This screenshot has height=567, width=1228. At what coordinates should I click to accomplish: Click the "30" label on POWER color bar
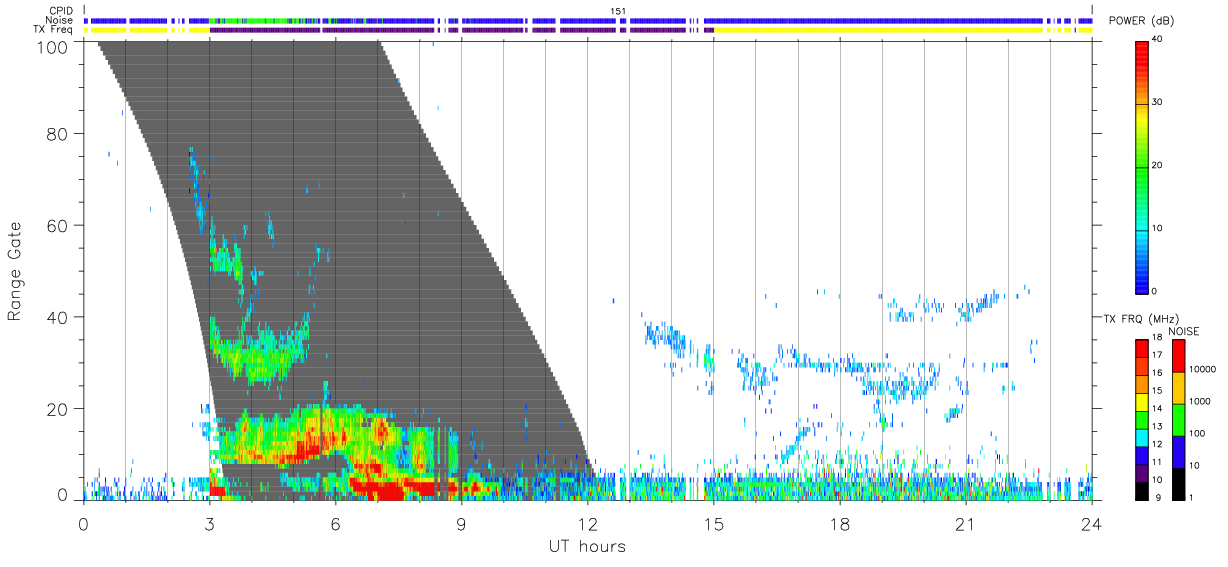coord(1158,103)
